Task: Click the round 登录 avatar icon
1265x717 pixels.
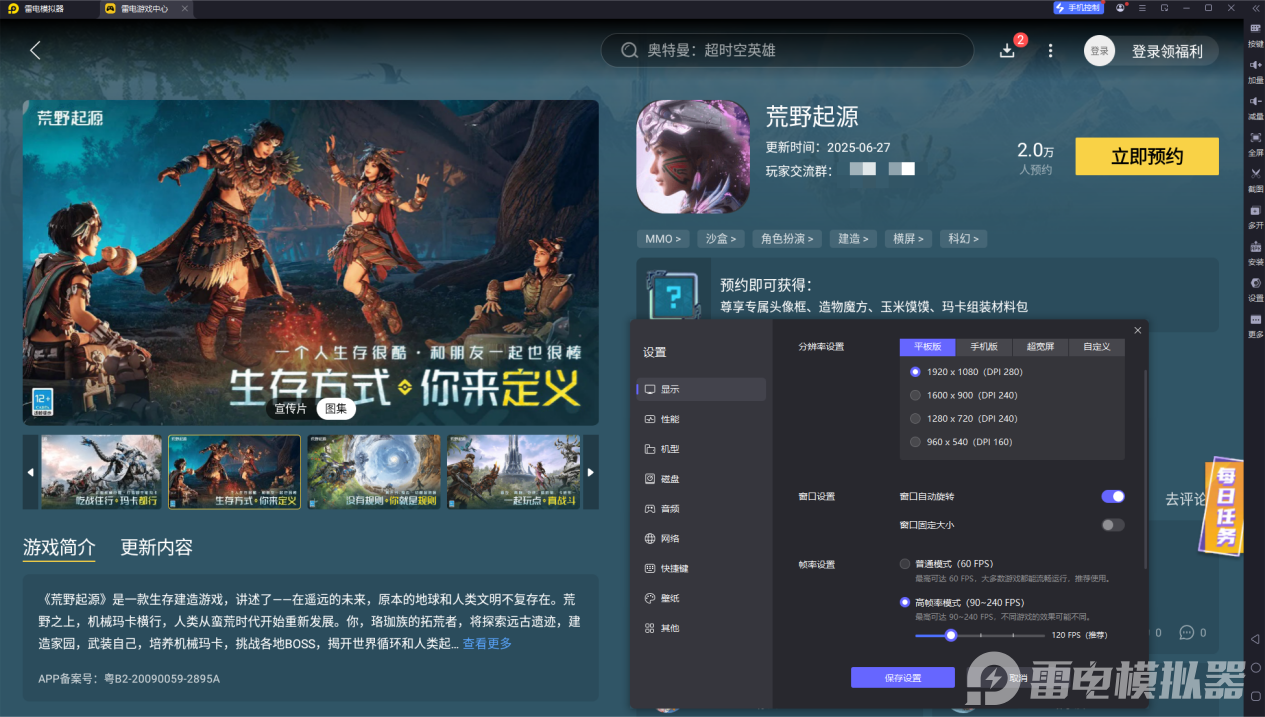Action: pyautogui.click(x=1099, y=51)
